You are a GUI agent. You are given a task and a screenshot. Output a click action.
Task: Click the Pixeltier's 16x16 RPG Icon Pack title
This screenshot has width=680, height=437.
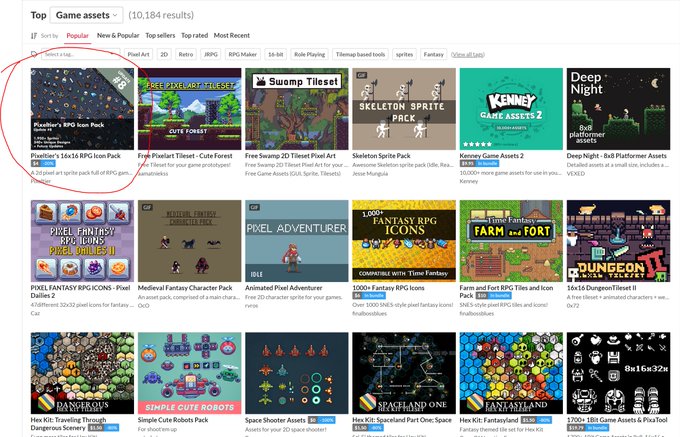pos(75,156)
